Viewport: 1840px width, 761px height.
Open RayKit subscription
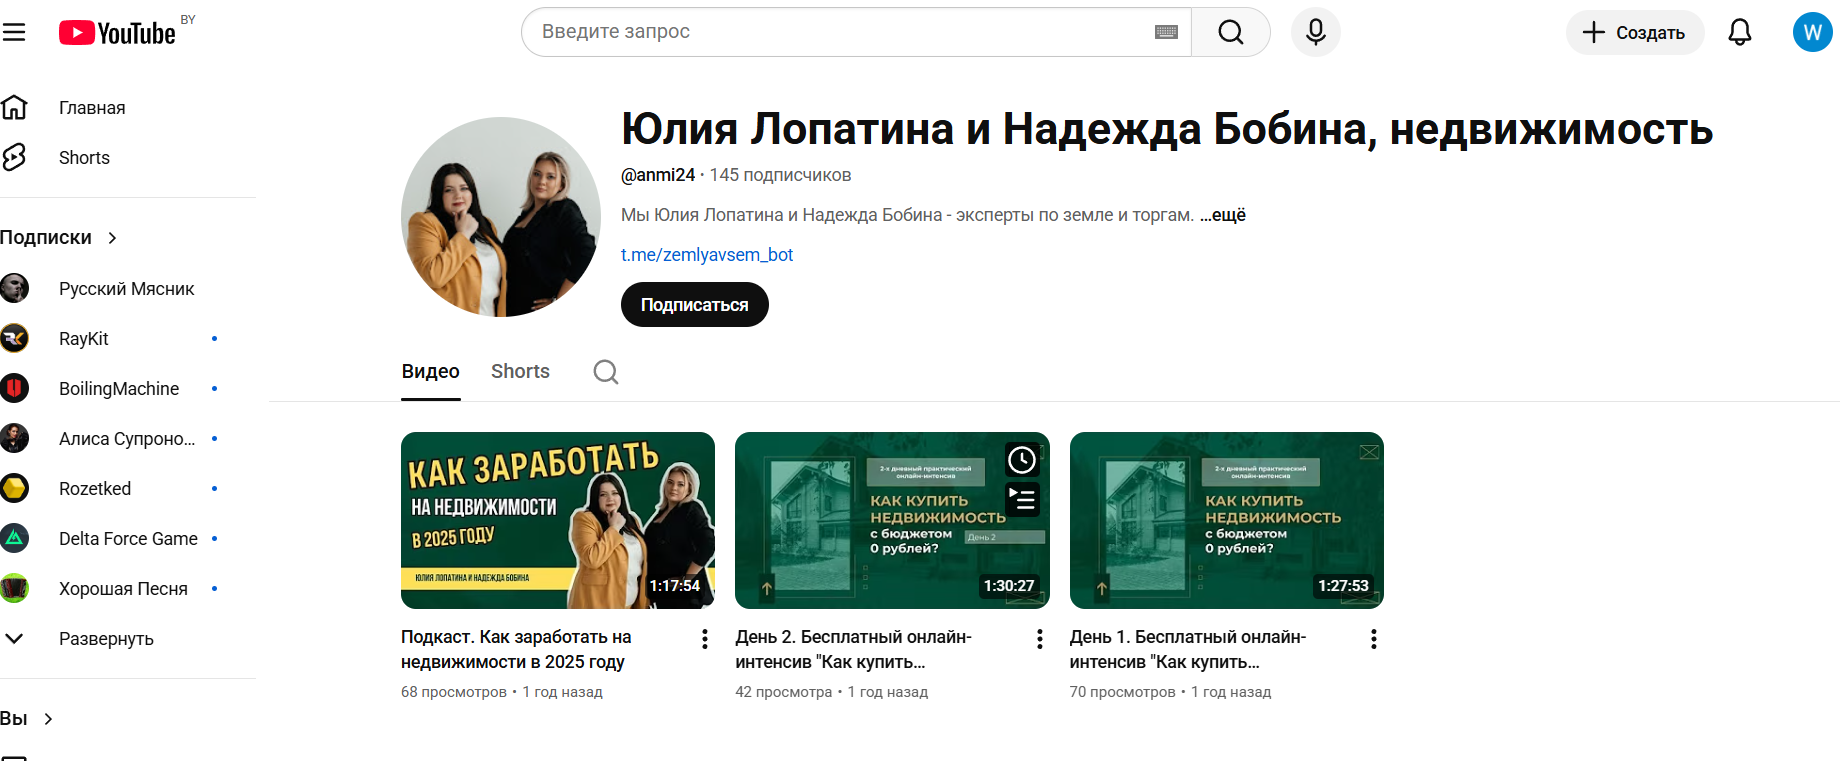click(84, 338)
